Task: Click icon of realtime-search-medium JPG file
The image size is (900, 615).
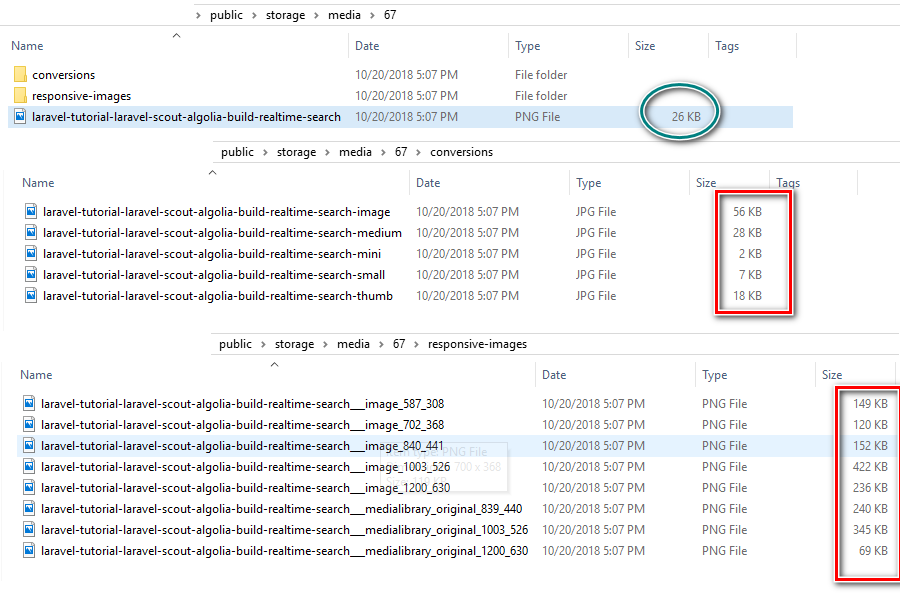Action: 31,233
